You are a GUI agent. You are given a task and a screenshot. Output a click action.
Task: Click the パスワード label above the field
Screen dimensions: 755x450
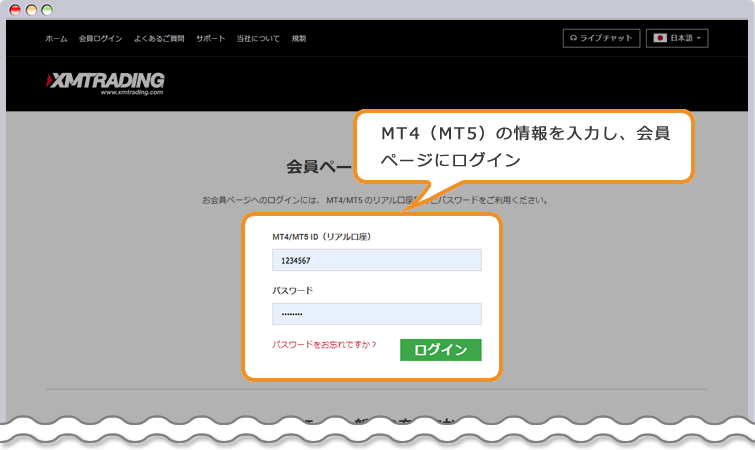coord(292,291)
